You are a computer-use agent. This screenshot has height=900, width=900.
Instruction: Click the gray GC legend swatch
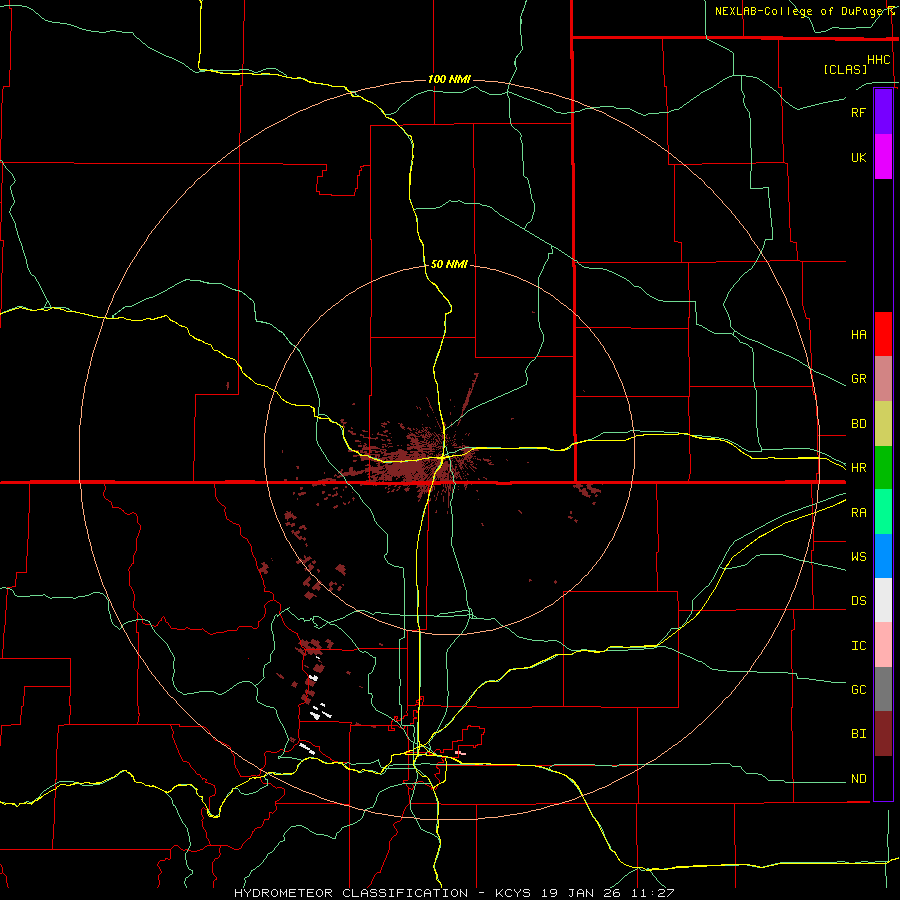[x=883, y=689]
